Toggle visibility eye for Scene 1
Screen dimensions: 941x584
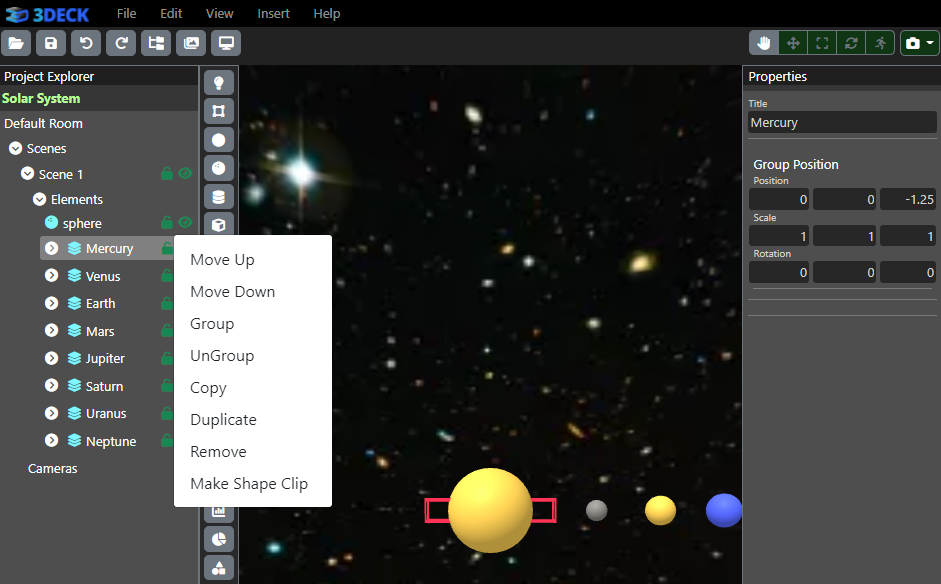[x=185, y=174]
